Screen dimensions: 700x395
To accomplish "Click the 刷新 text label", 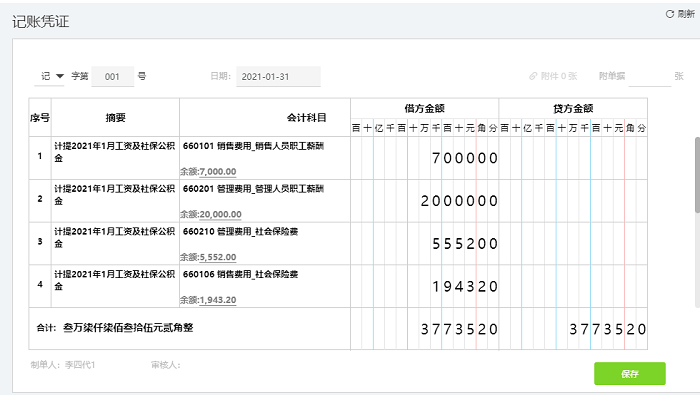I will 686,14.
